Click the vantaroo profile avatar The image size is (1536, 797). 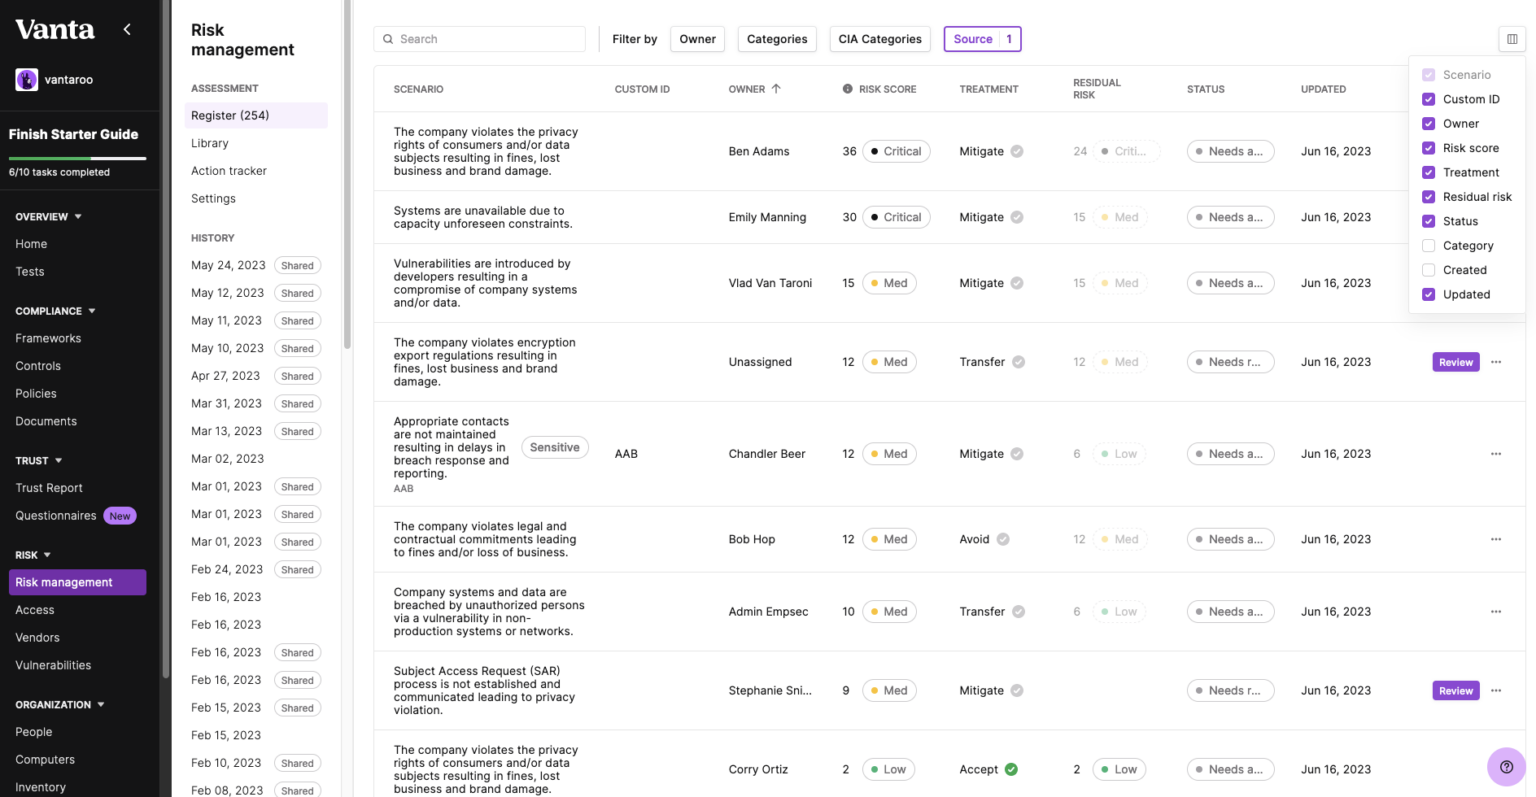tap(26, 79)
